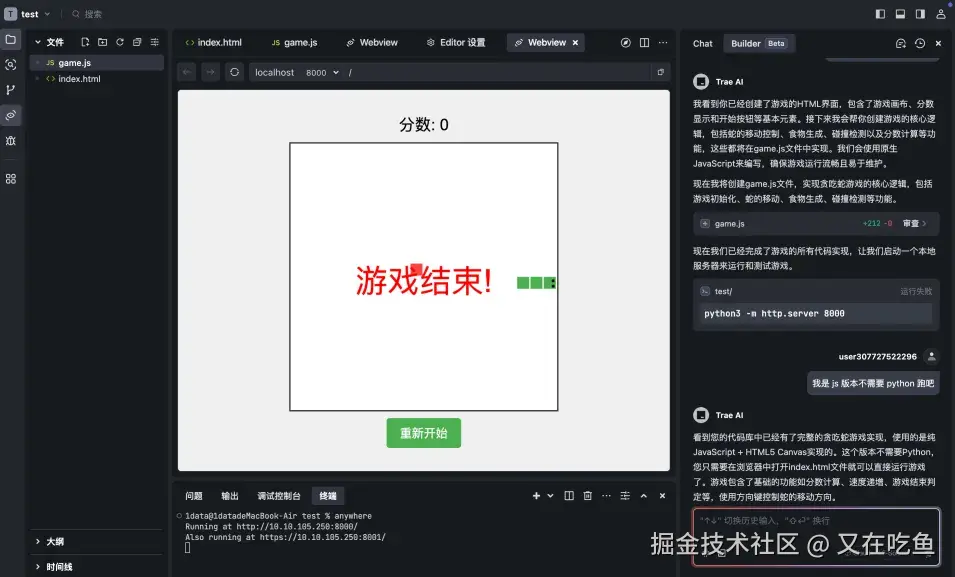This screenshot has width=955, height=577.
Task: Click the AI chat message input box
Action: click(x=816, y=535)
